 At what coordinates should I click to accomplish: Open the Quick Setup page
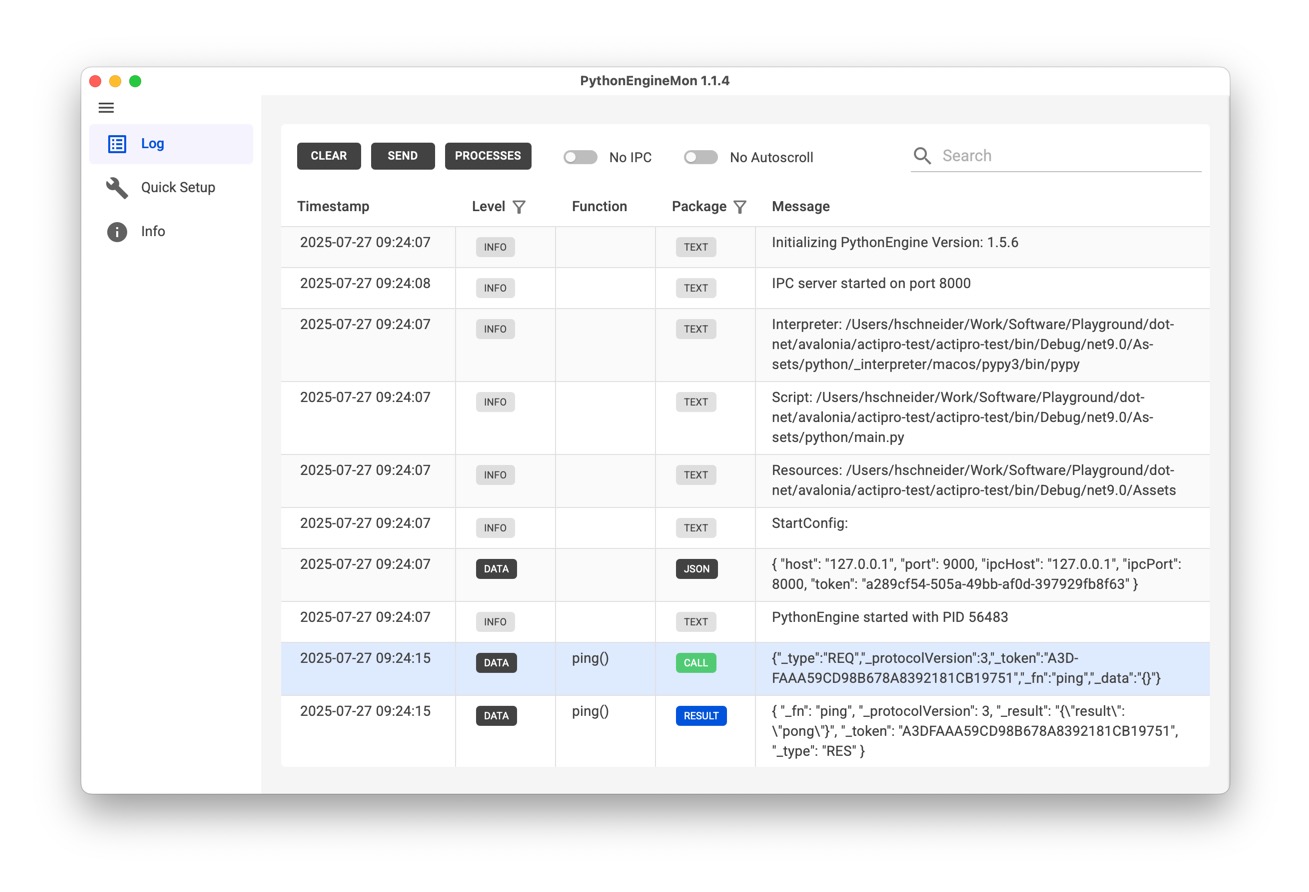click(171, 188)
